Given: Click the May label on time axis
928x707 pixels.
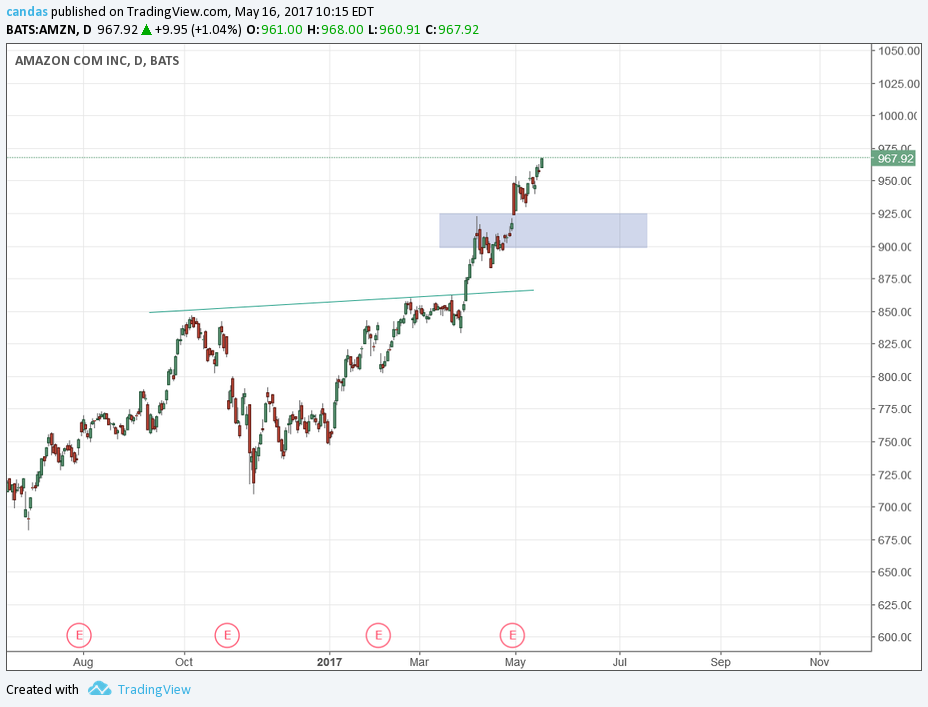Looking at the screenshot, I should point(515,662).
